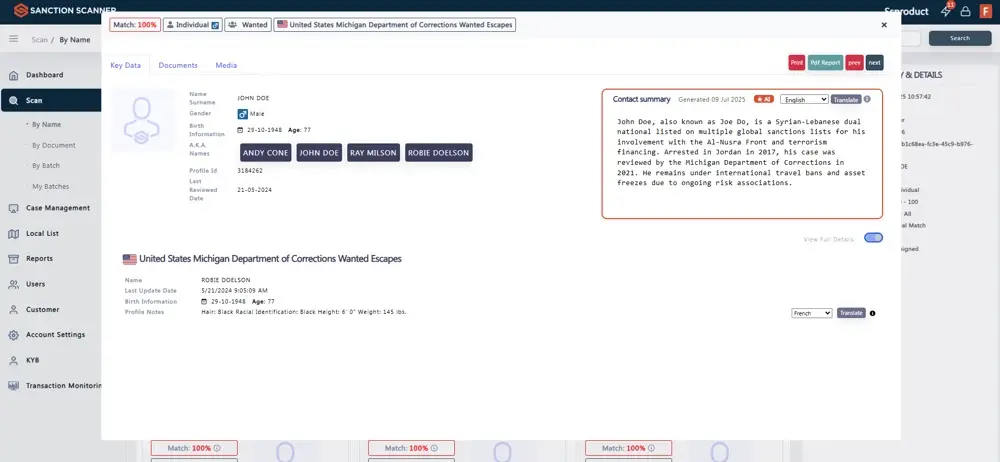Close the profile details dialog
The height and width of the screenshot is (462, 1000).
tap(883, 24)
